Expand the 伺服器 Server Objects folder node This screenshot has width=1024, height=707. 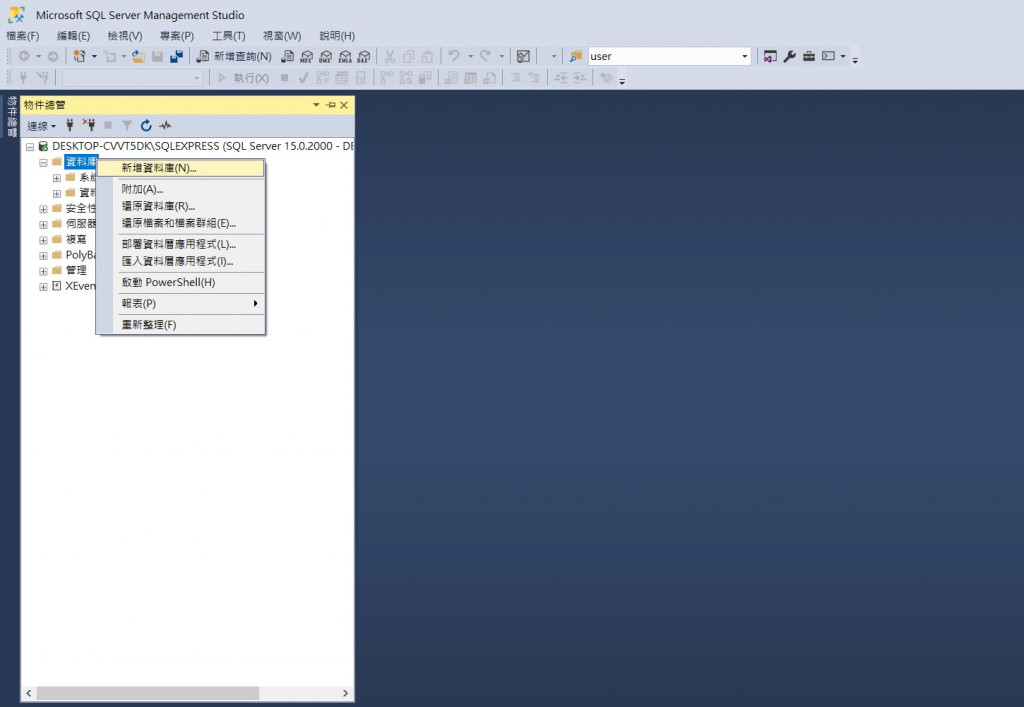43,225
